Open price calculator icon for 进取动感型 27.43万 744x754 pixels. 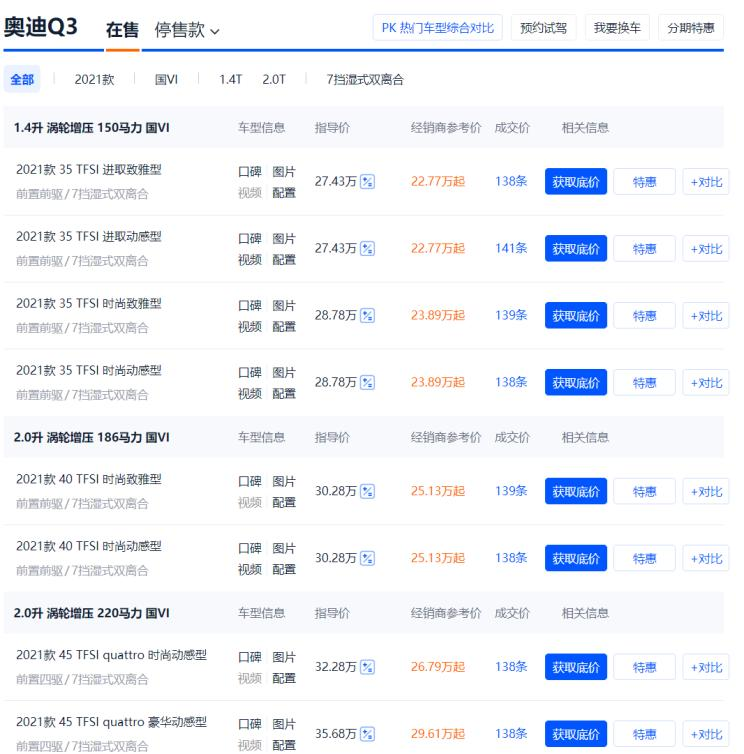[x=367, y=249]
